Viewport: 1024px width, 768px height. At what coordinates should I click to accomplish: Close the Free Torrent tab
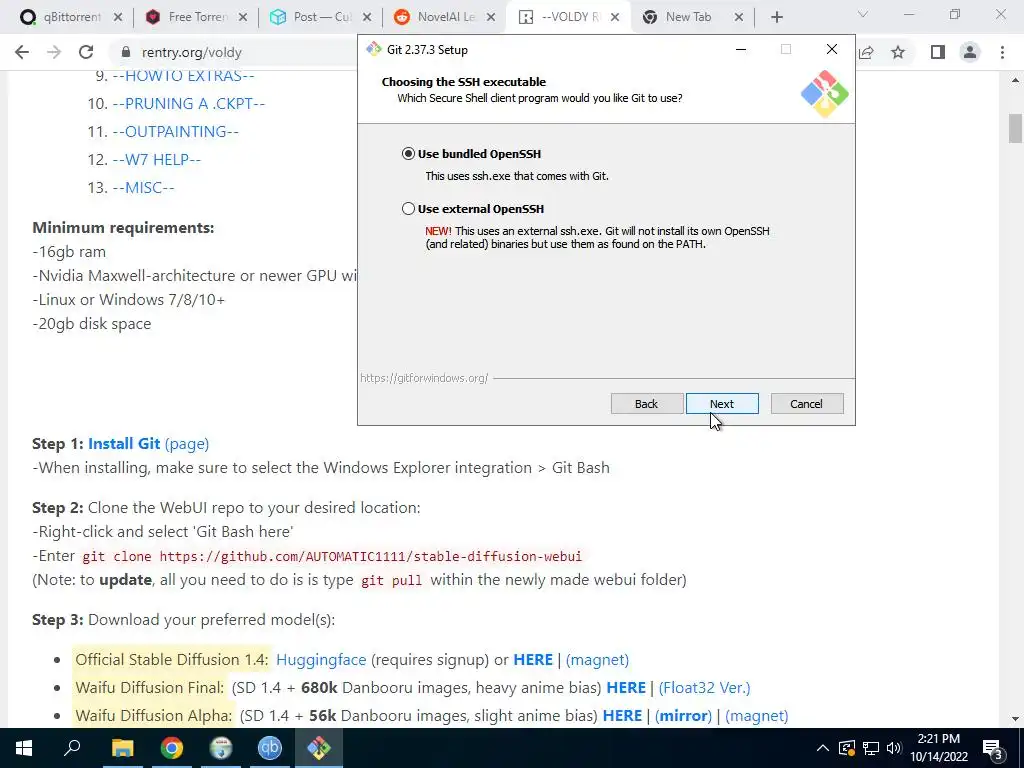tap(243, 18)
